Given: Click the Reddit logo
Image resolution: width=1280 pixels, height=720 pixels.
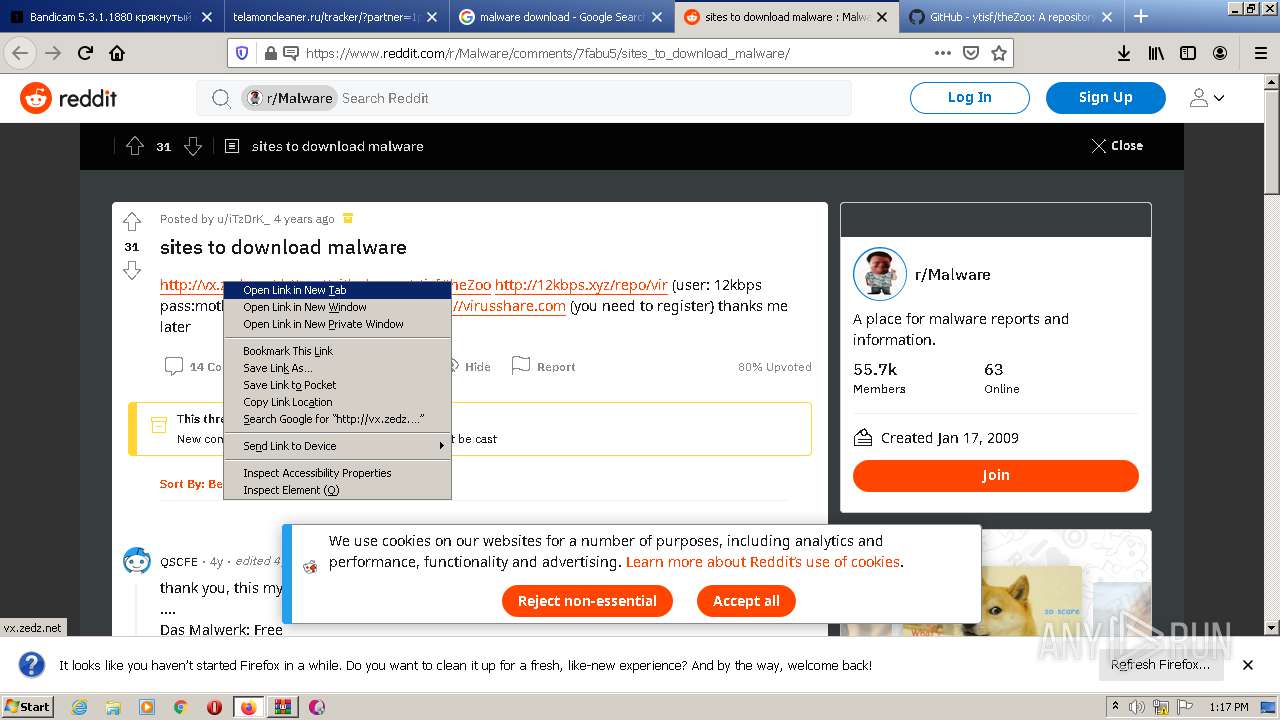Looking at the screenshot, I should tap(68, 98).
